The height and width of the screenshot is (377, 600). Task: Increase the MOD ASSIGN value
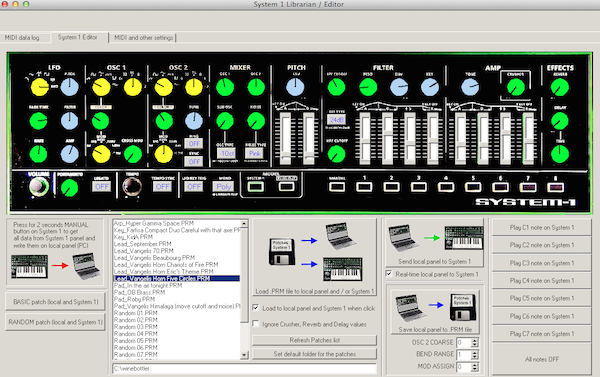click(x=474, y=364)
